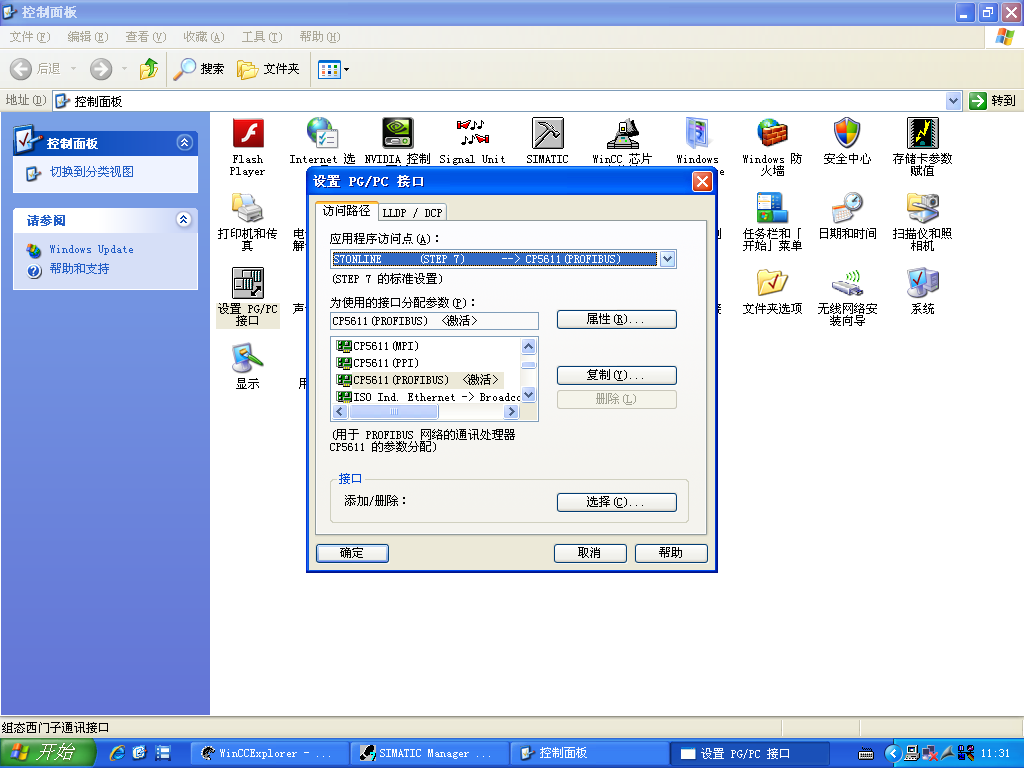Open the NVIDIA control panel icon

pyautogui.click(x=397, y=141)
